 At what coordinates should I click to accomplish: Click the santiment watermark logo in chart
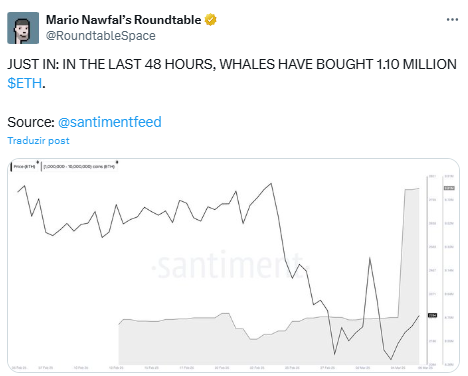(x=230, y=266)
